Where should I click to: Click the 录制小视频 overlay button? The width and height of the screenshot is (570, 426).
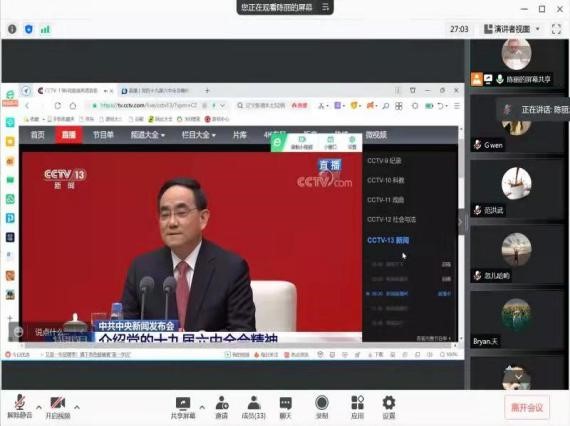click(302, 142)
